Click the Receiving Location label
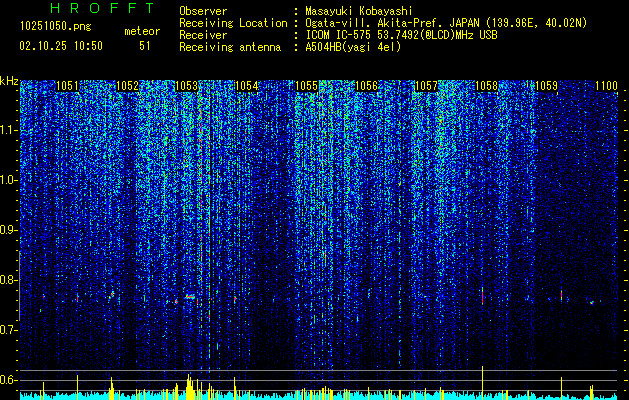This screenshot has width=629, height=400. (x=233, y=23)
